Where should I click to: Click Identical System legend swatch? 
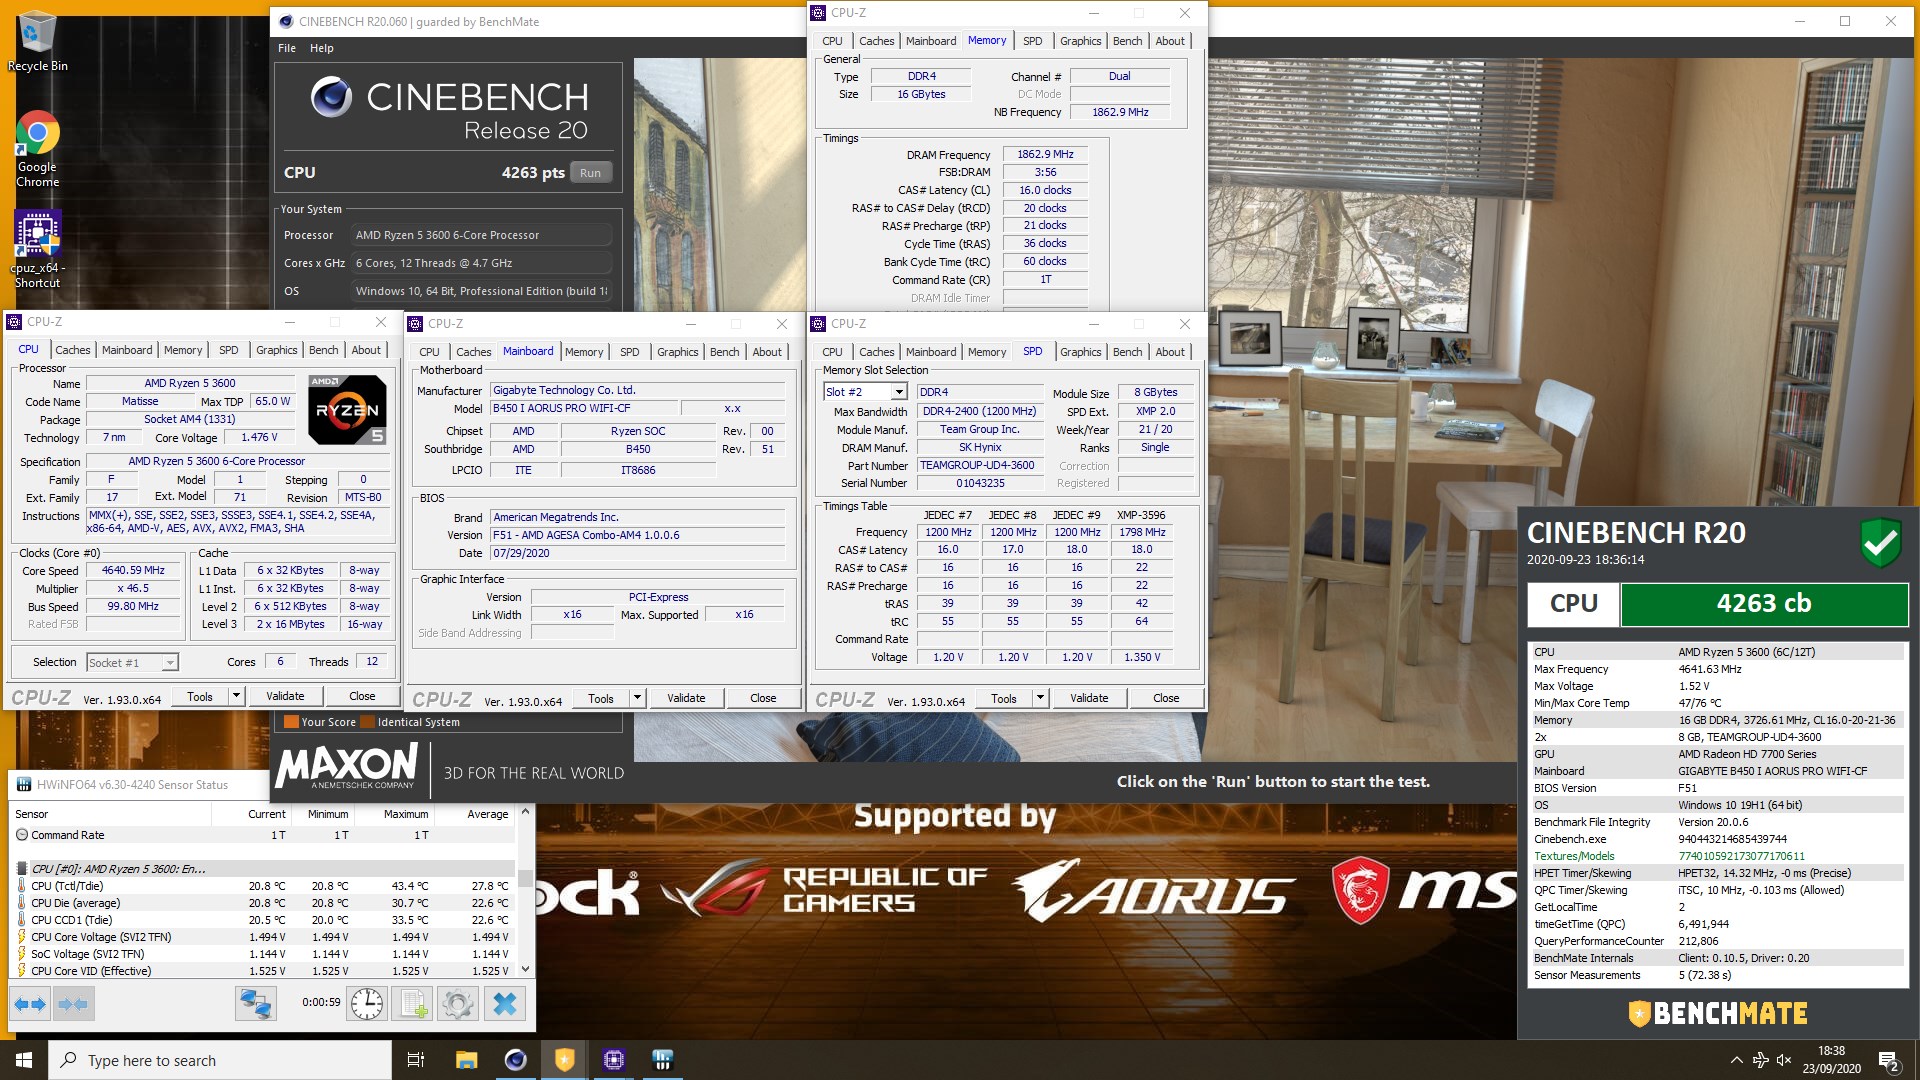(368, 722)
